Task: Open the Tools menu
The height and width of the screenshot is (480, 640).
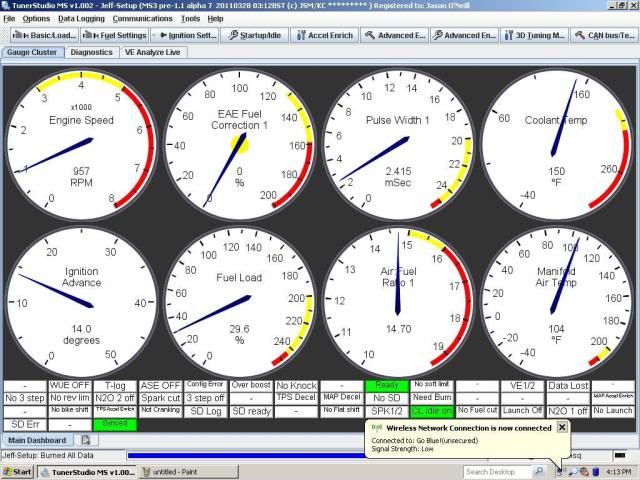Action: click(190, 19)
